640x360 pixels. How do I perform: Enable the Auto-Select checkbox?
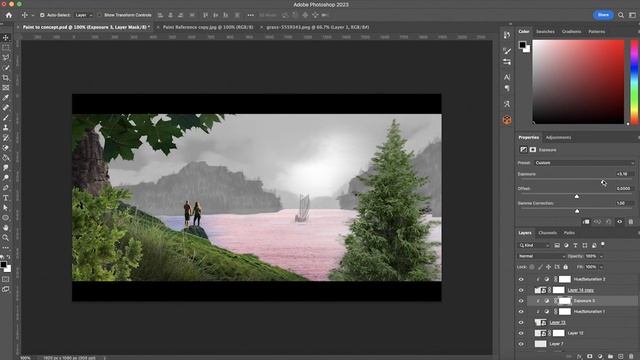point(42,15)
